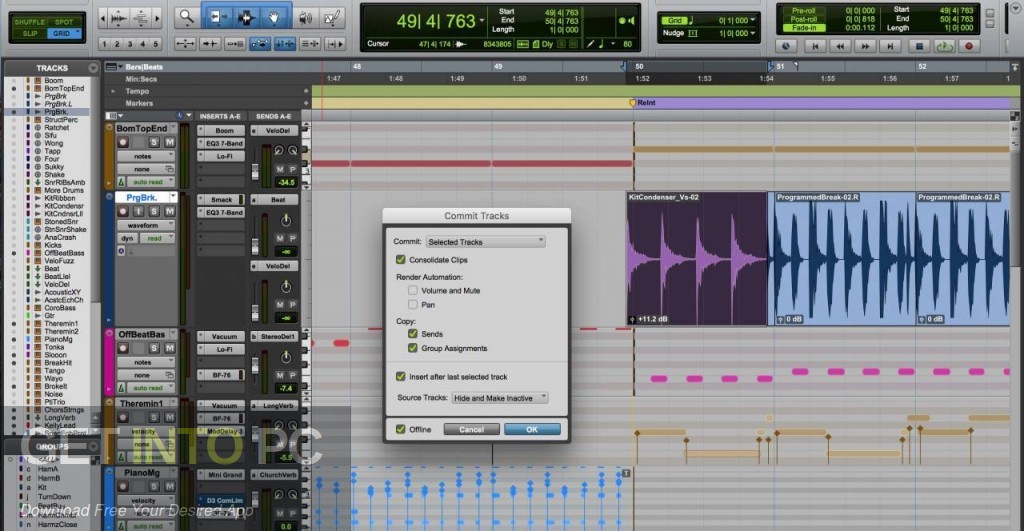Select the Pencil tool
Image resolution: width=1024 pixels, height=531 pixels.
tap(332, 18)
